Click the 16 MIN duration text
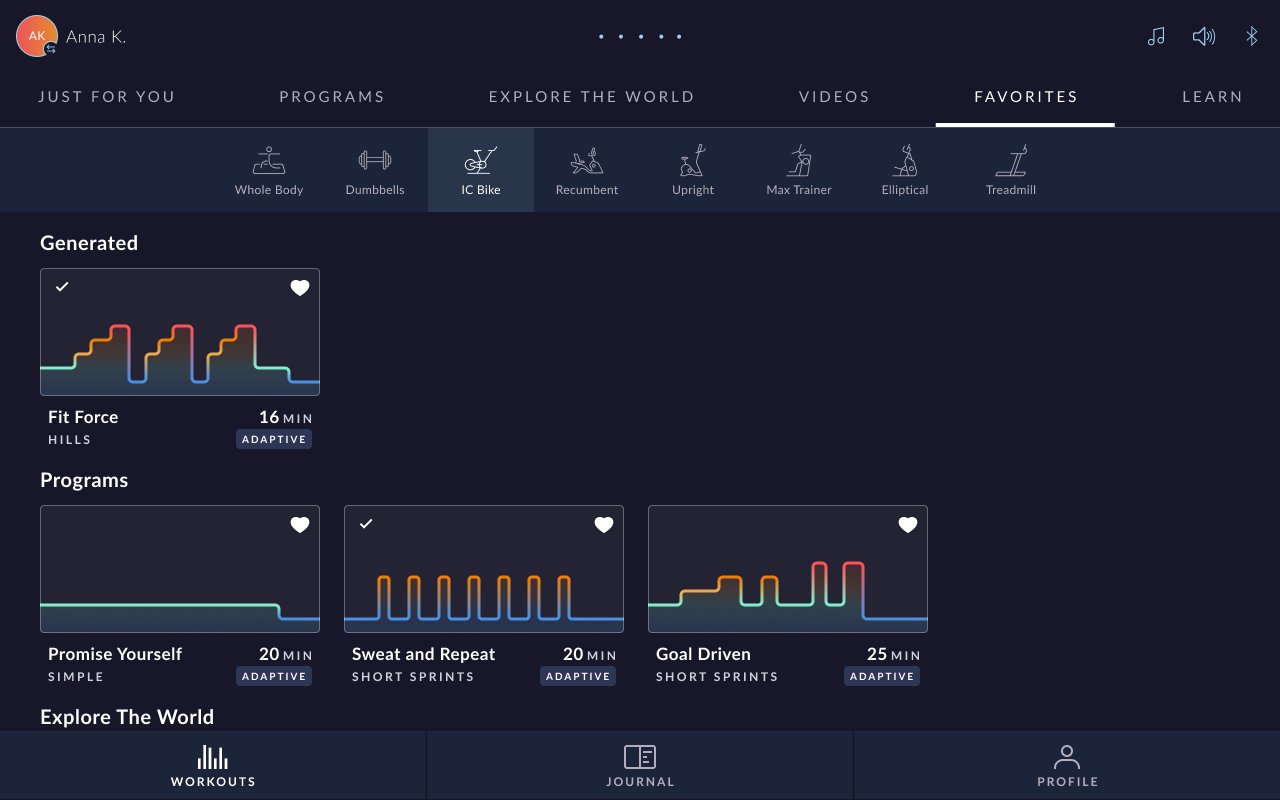Image resolution: width=1280 pixels, height=800 pixels. pyautogui.click(x=286, y=417)
